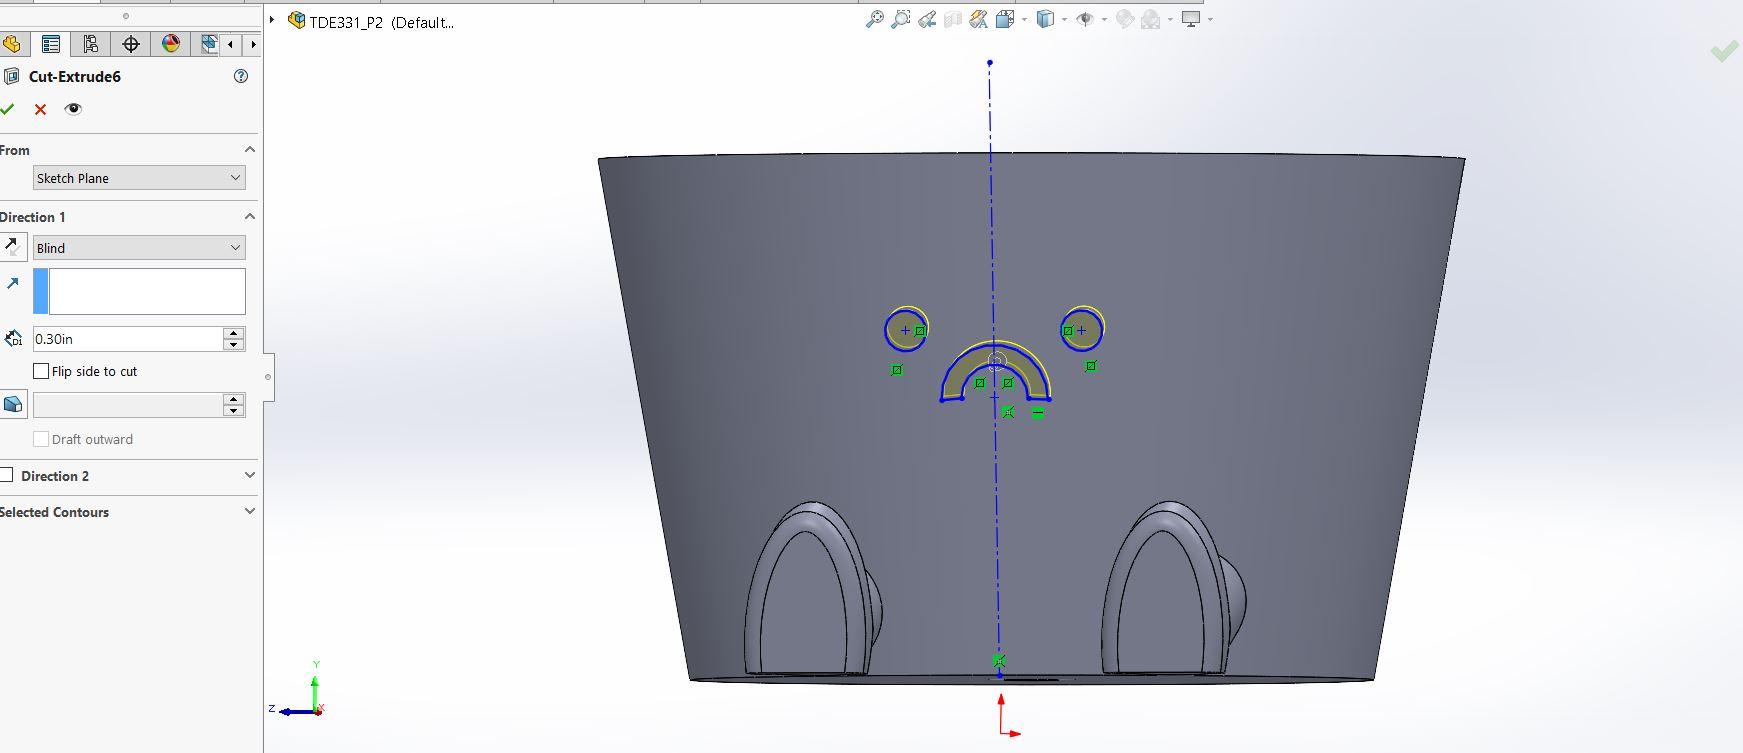This screenshot has height=753, width=1743.
Task: Cancel the cut-extrude with the red X
Action: [x=40, y=109]
